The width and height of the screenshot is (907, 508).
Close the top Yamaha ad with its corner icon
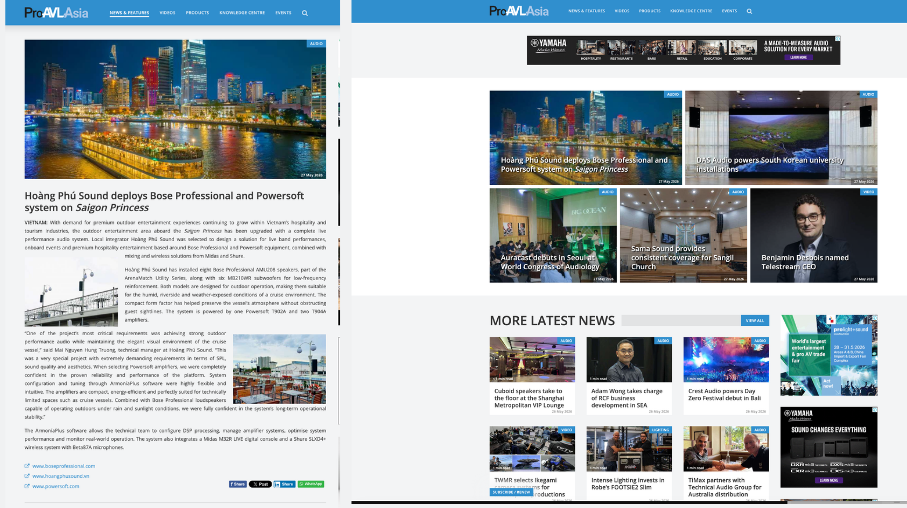838,39
